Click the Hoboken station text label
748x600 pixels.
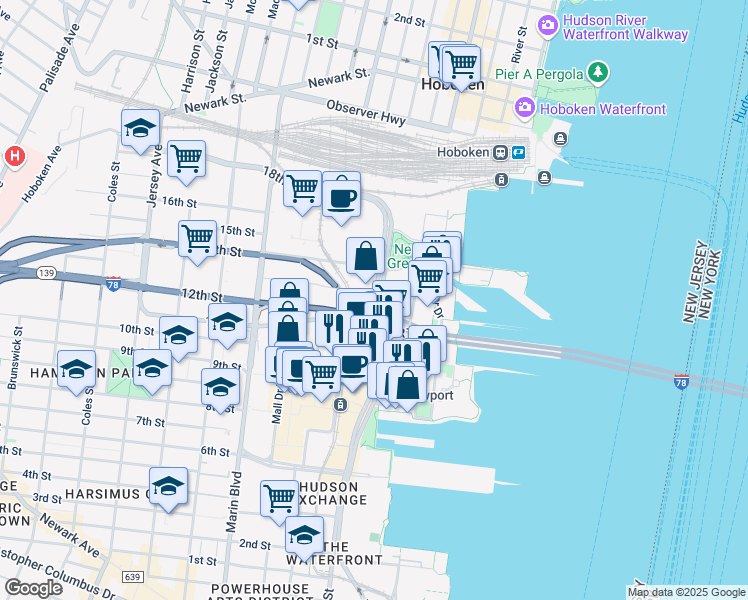click(463, 153)
